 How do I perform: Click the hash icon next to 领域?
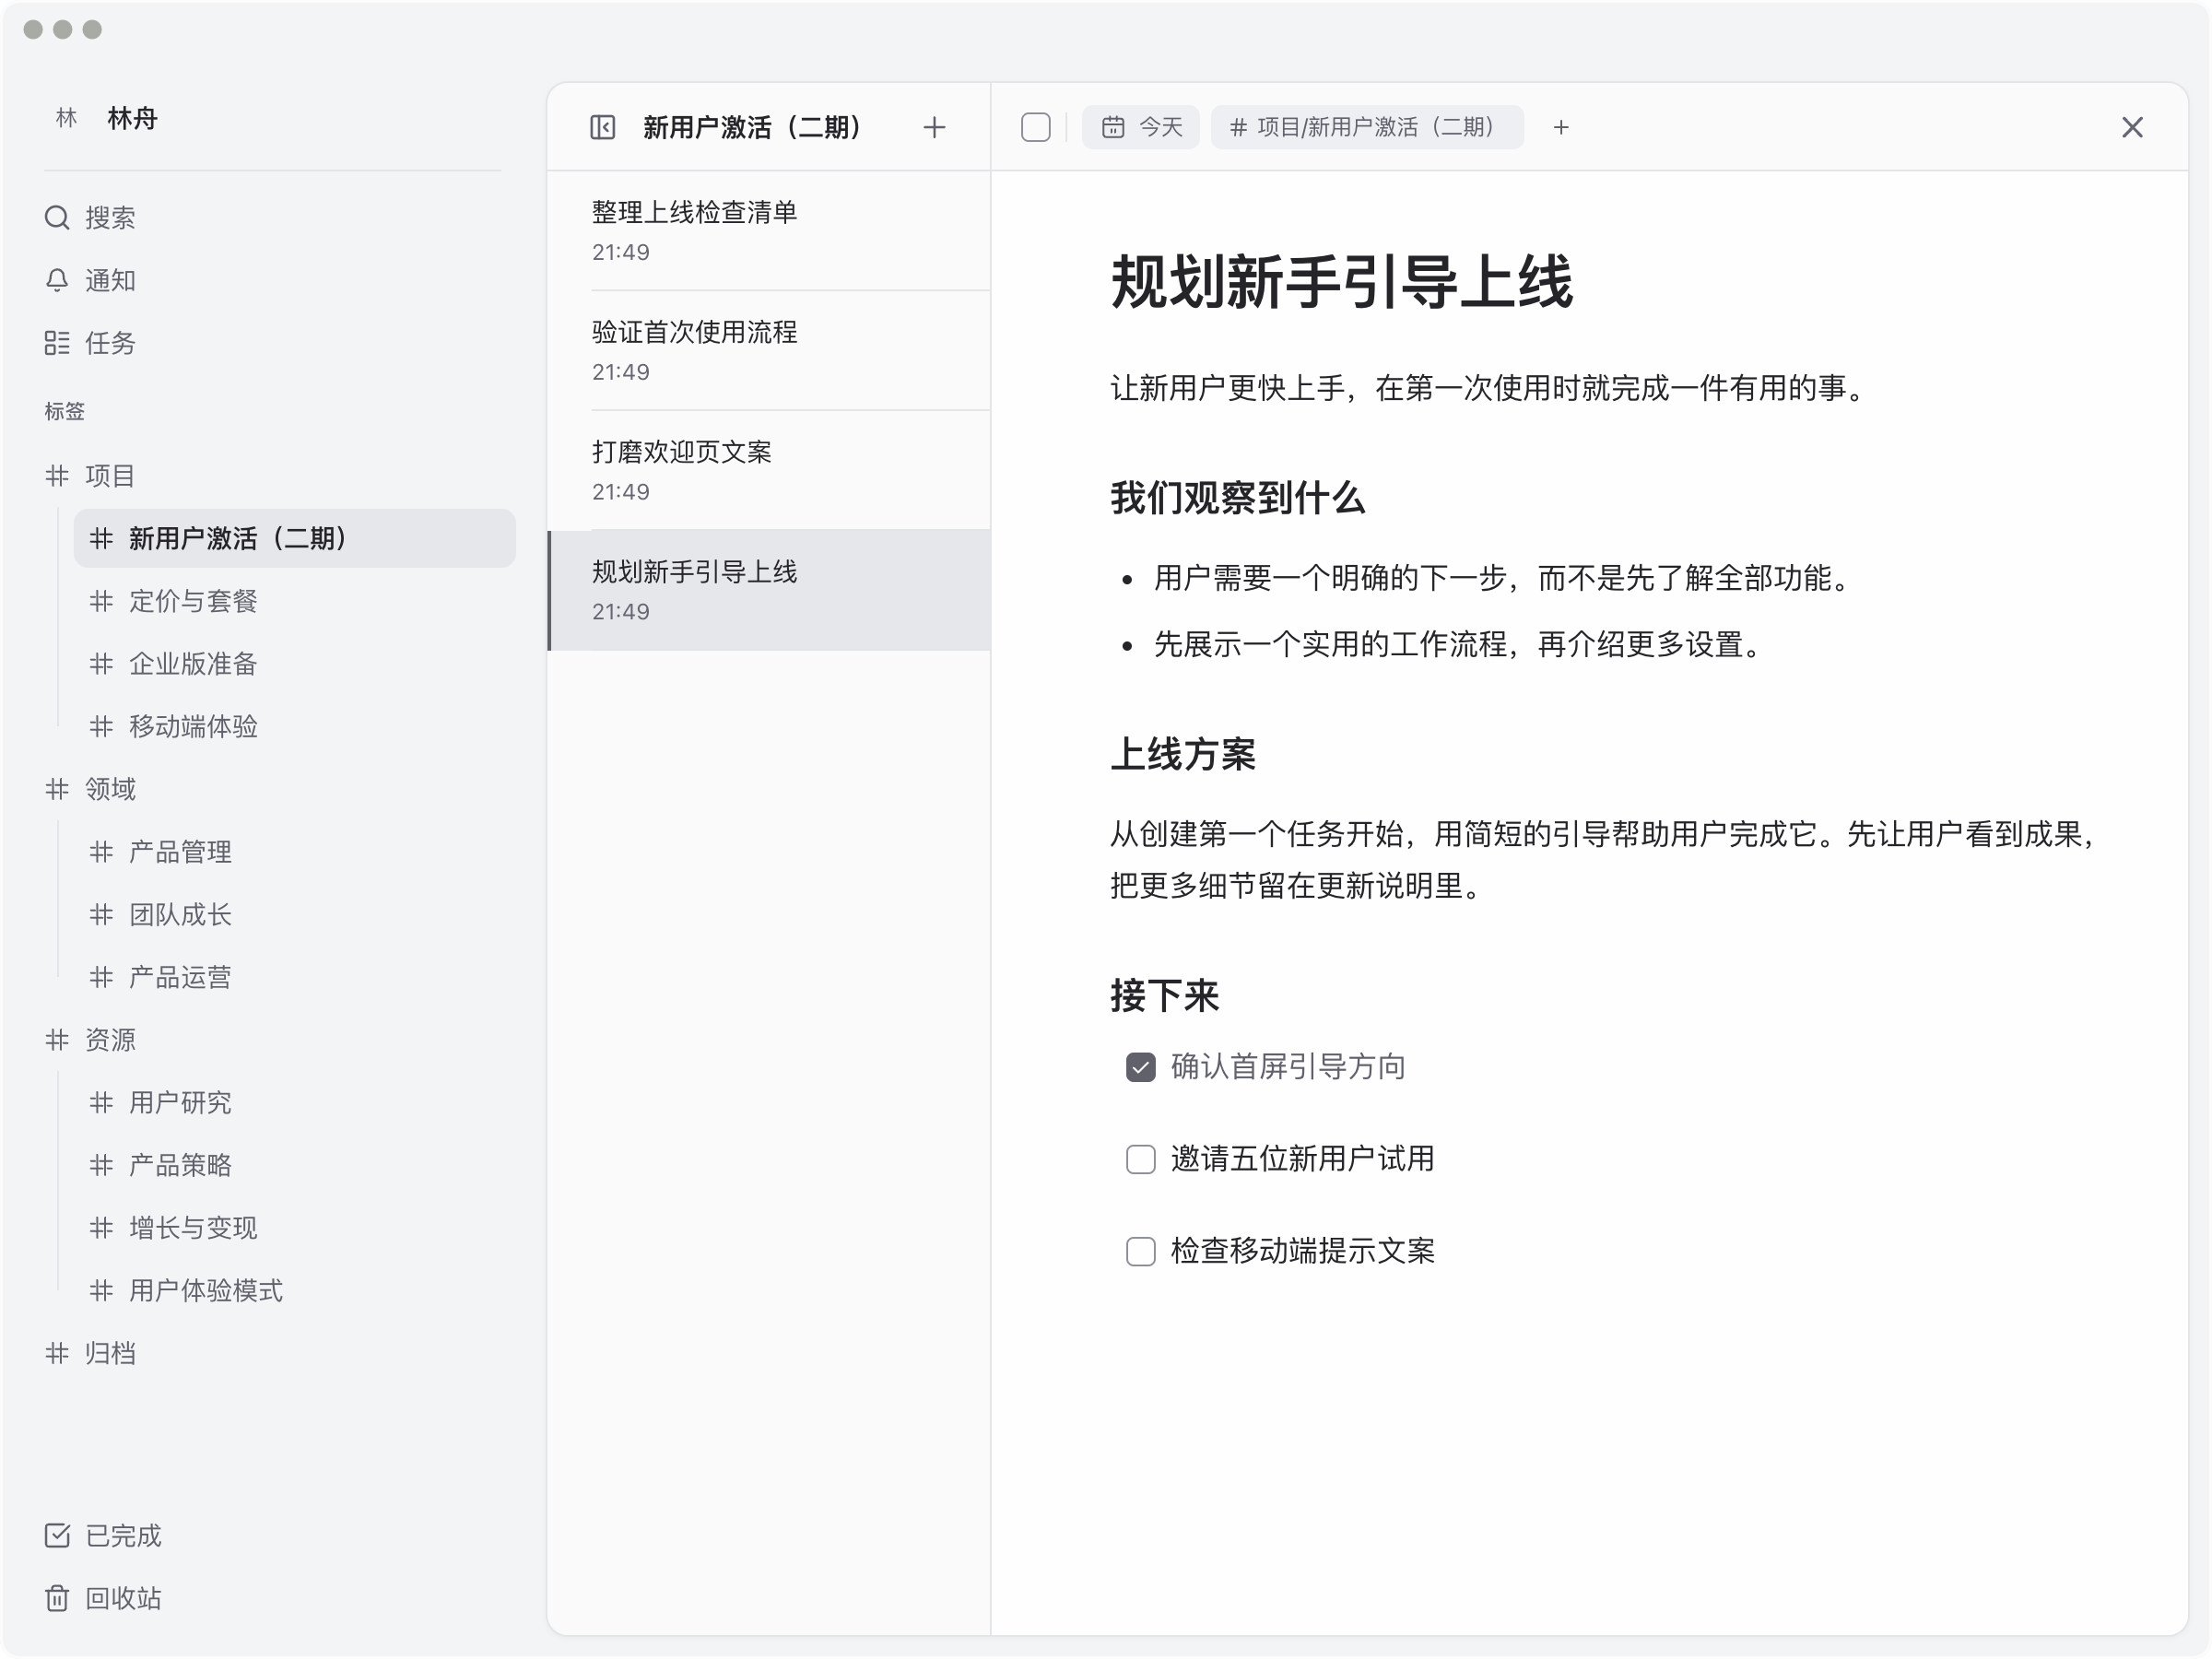(57, 789)
